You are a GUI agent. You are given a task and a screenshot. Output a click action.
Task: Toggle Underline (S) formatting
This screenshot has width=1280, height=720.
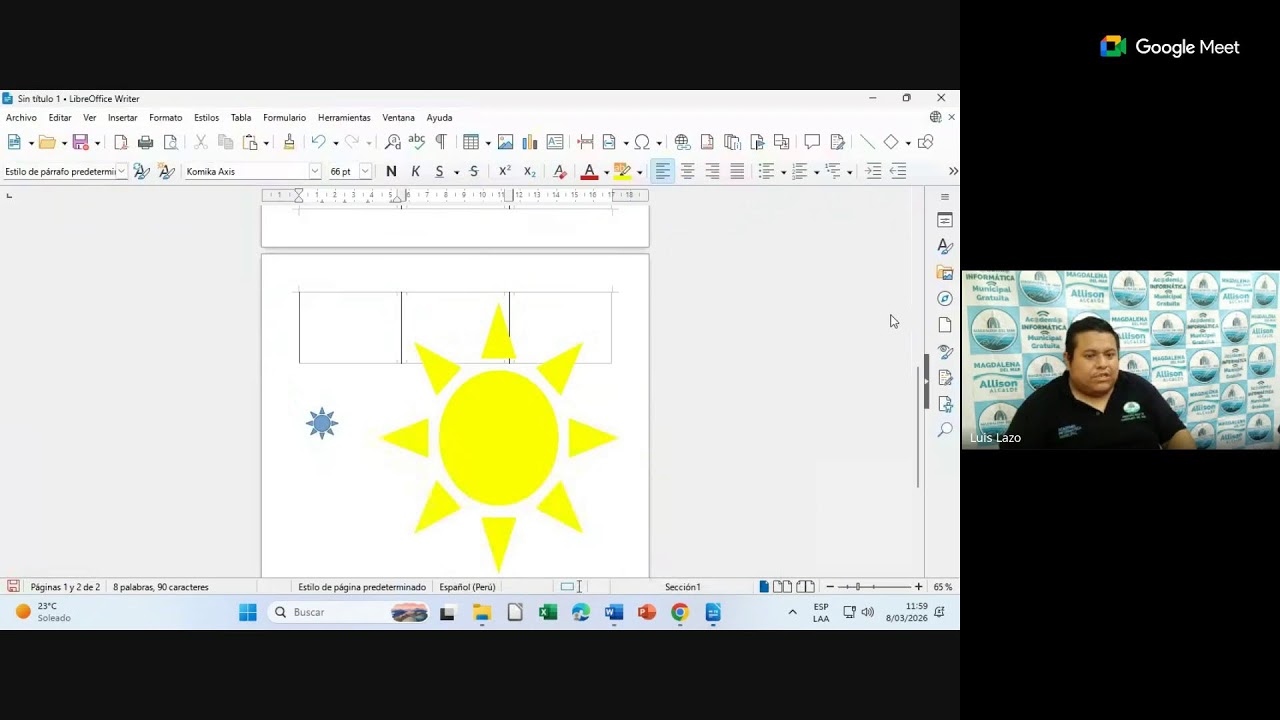tap(439, 171)
